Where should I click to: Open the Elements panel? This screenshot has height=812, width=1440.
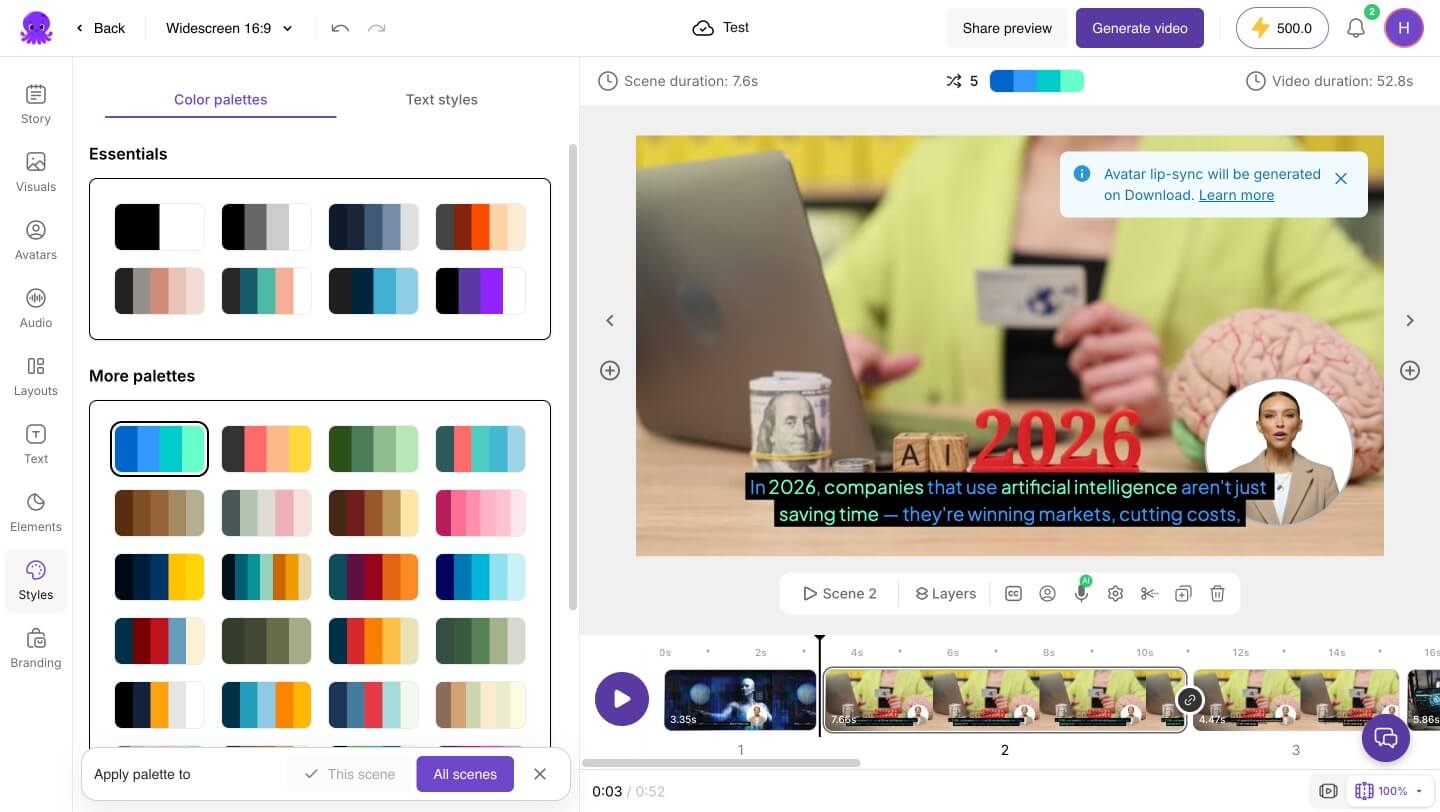coord(36,513)
